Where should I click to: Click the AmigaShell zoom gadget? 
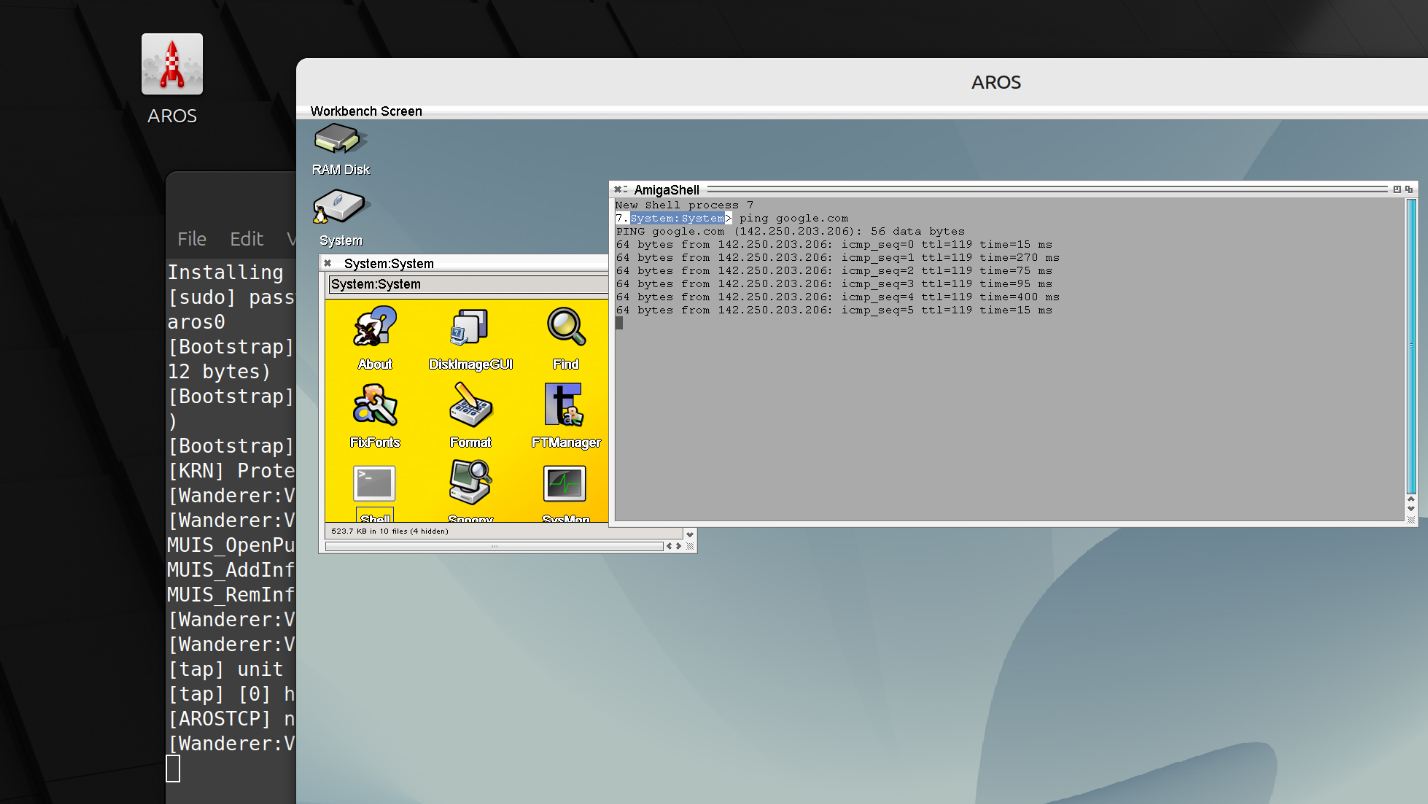(1397, 189)
